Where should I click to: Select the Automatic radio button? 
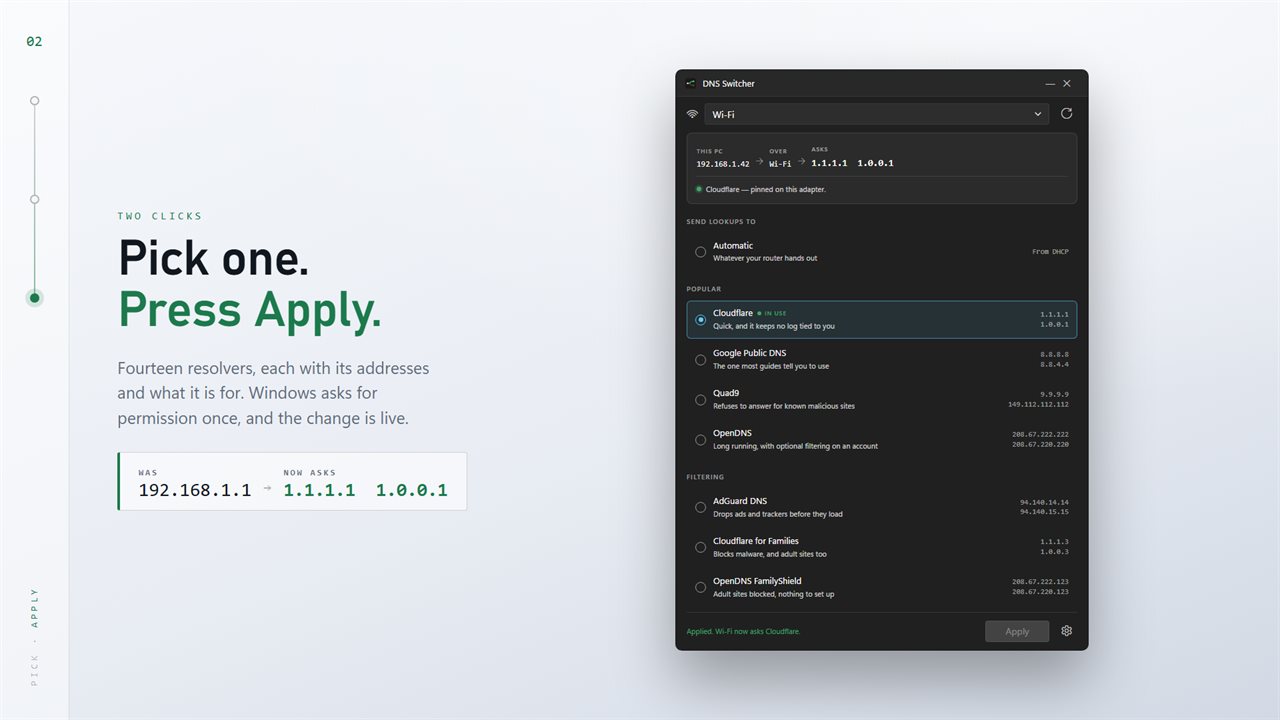point(700,252)
